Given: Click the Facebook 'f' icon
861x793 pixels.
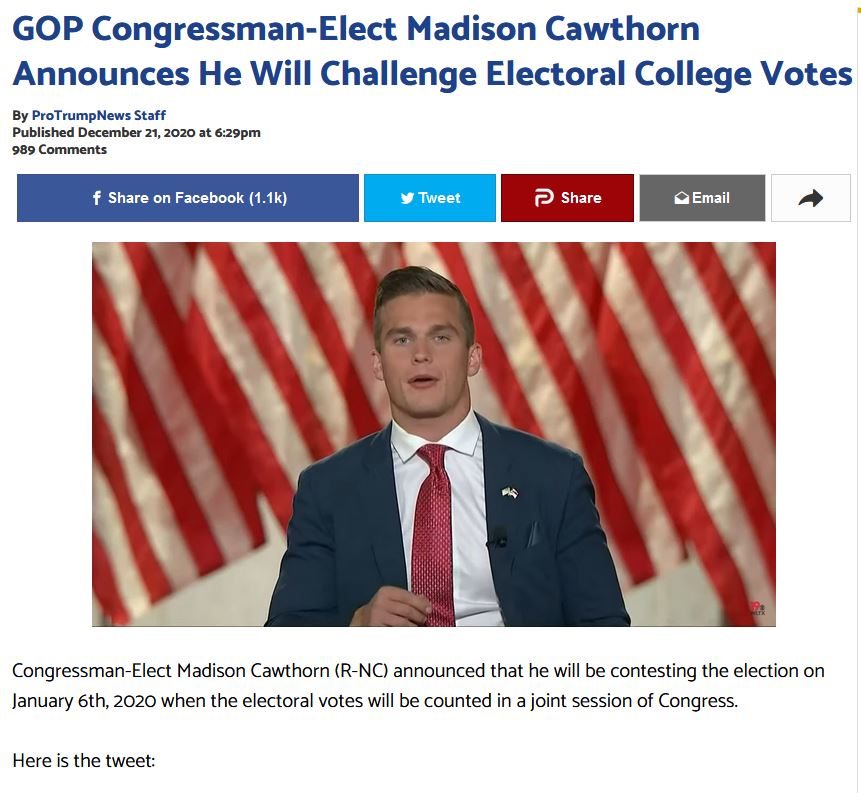Looking at the screenshot, I should pyautogui.click(x=97, y=198).
